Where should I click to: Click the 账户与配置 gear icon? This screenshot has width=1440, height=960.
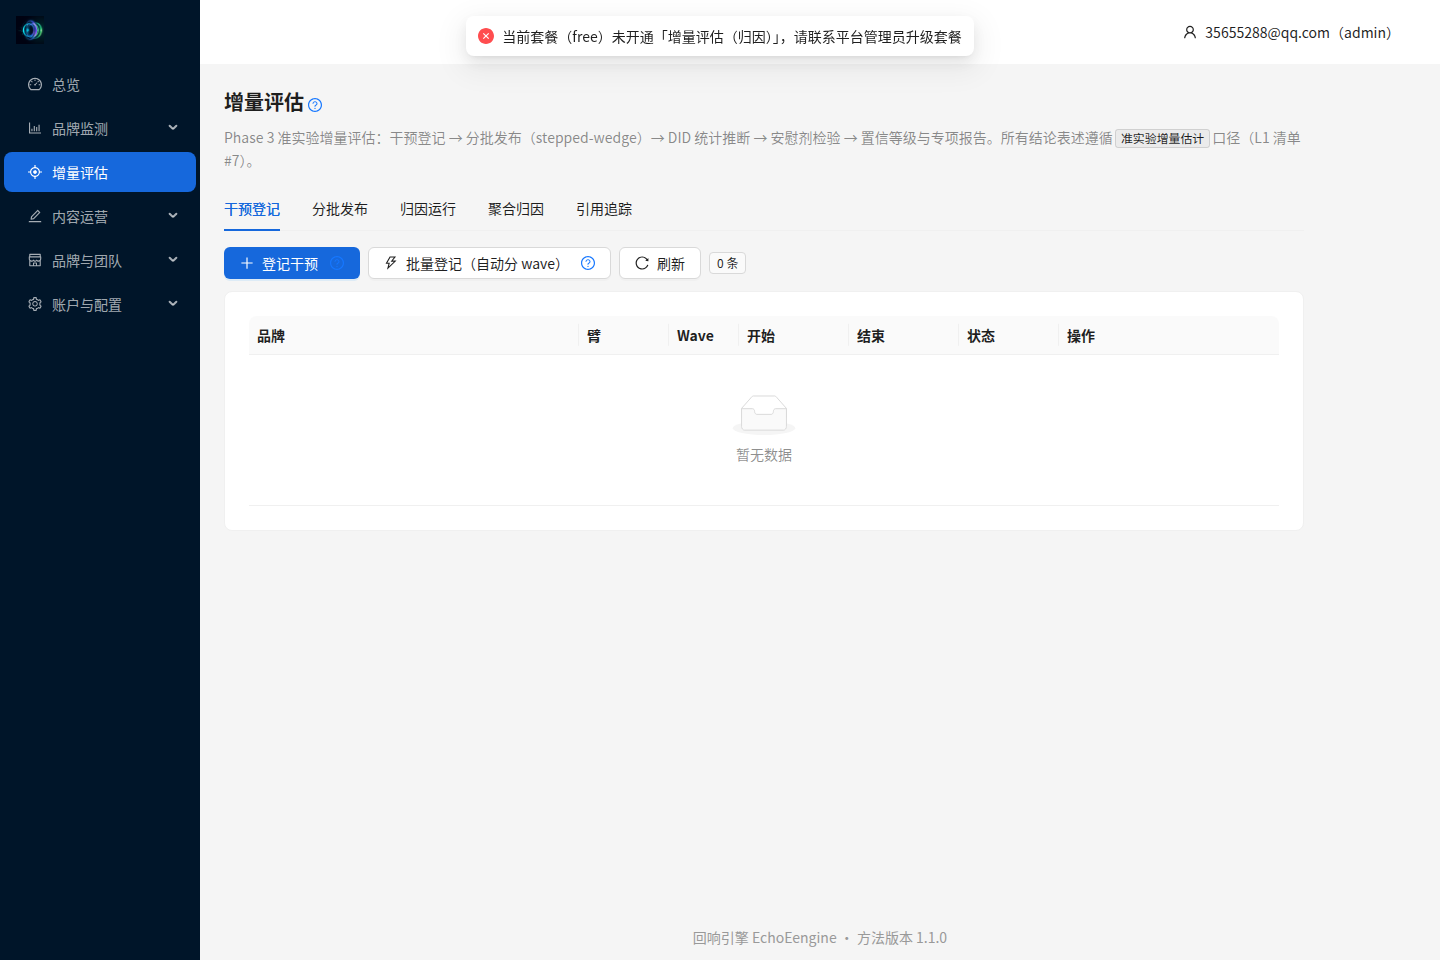(35, 304)
